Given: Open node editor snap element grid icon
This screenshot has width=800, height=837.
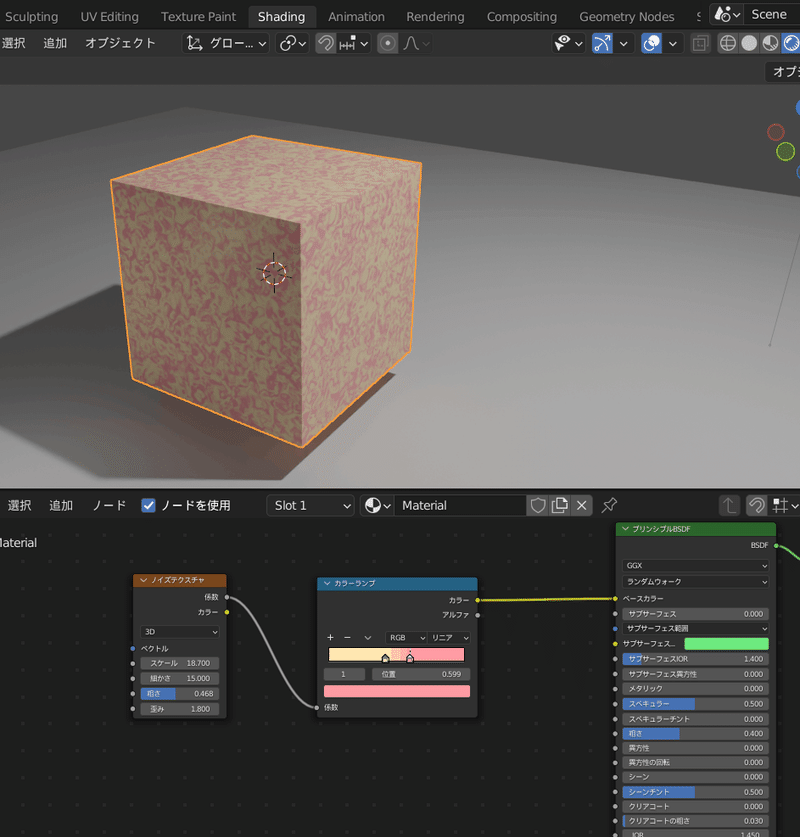Looking at the screenshot, I should 784,506.
